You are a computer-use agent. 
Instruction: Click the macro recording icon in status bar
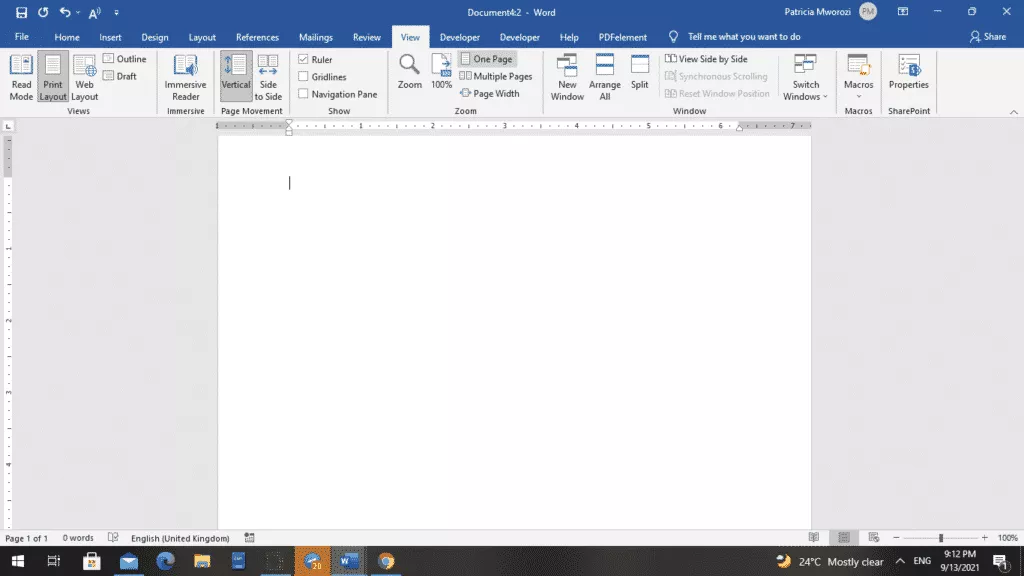(249, 538)
